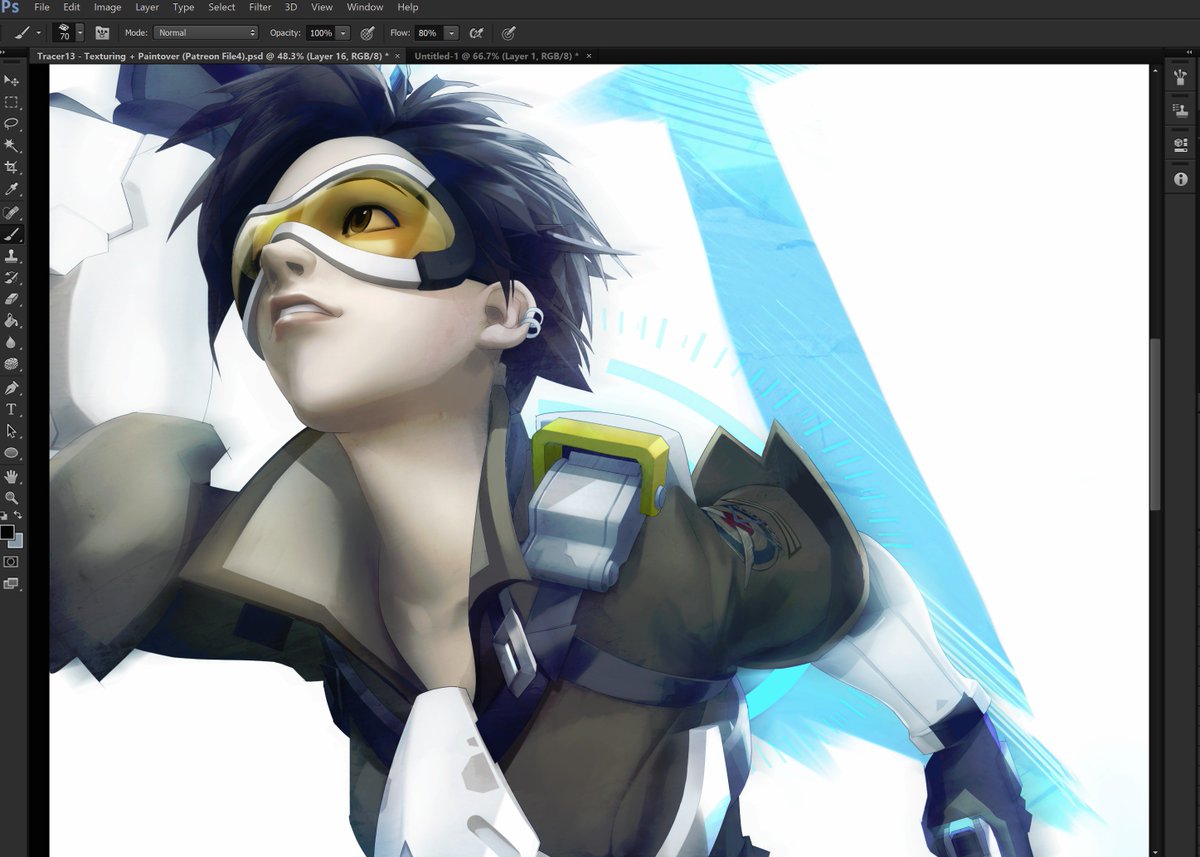Select the Eraser tool

[12, 300]
